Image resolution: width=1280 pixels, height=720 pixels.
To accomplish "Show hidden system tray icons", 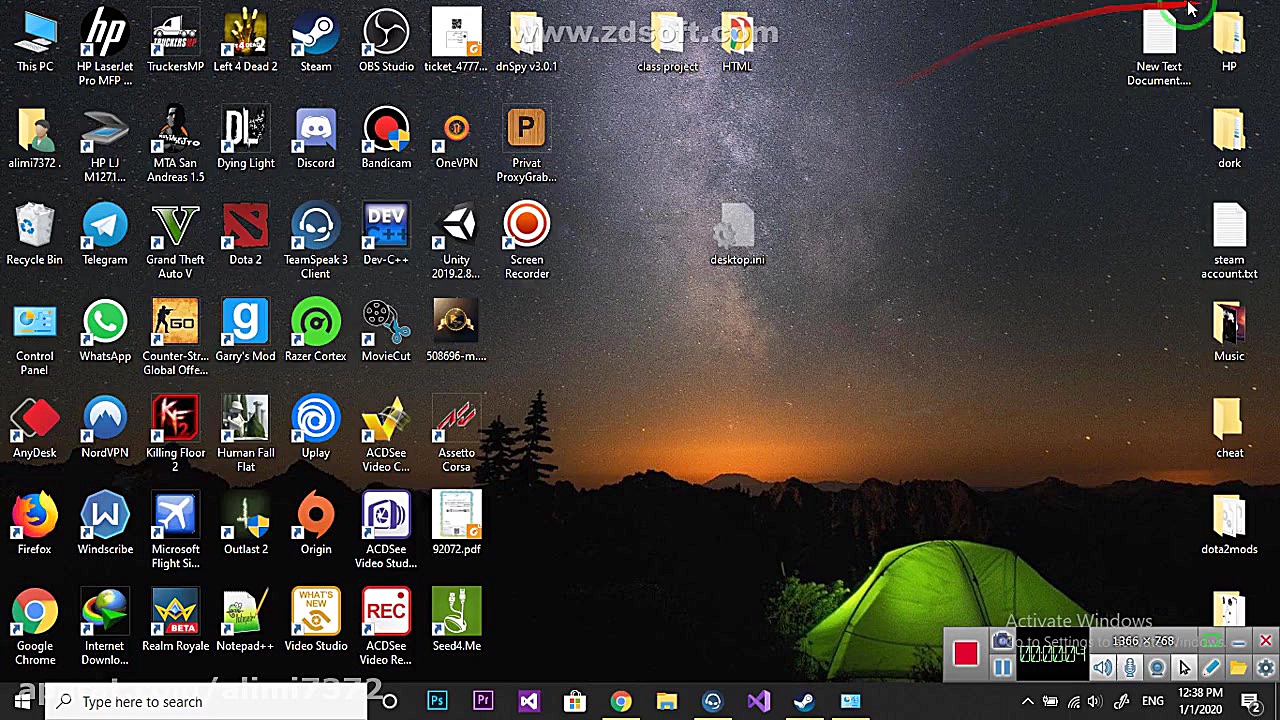I will [1027, 702].
